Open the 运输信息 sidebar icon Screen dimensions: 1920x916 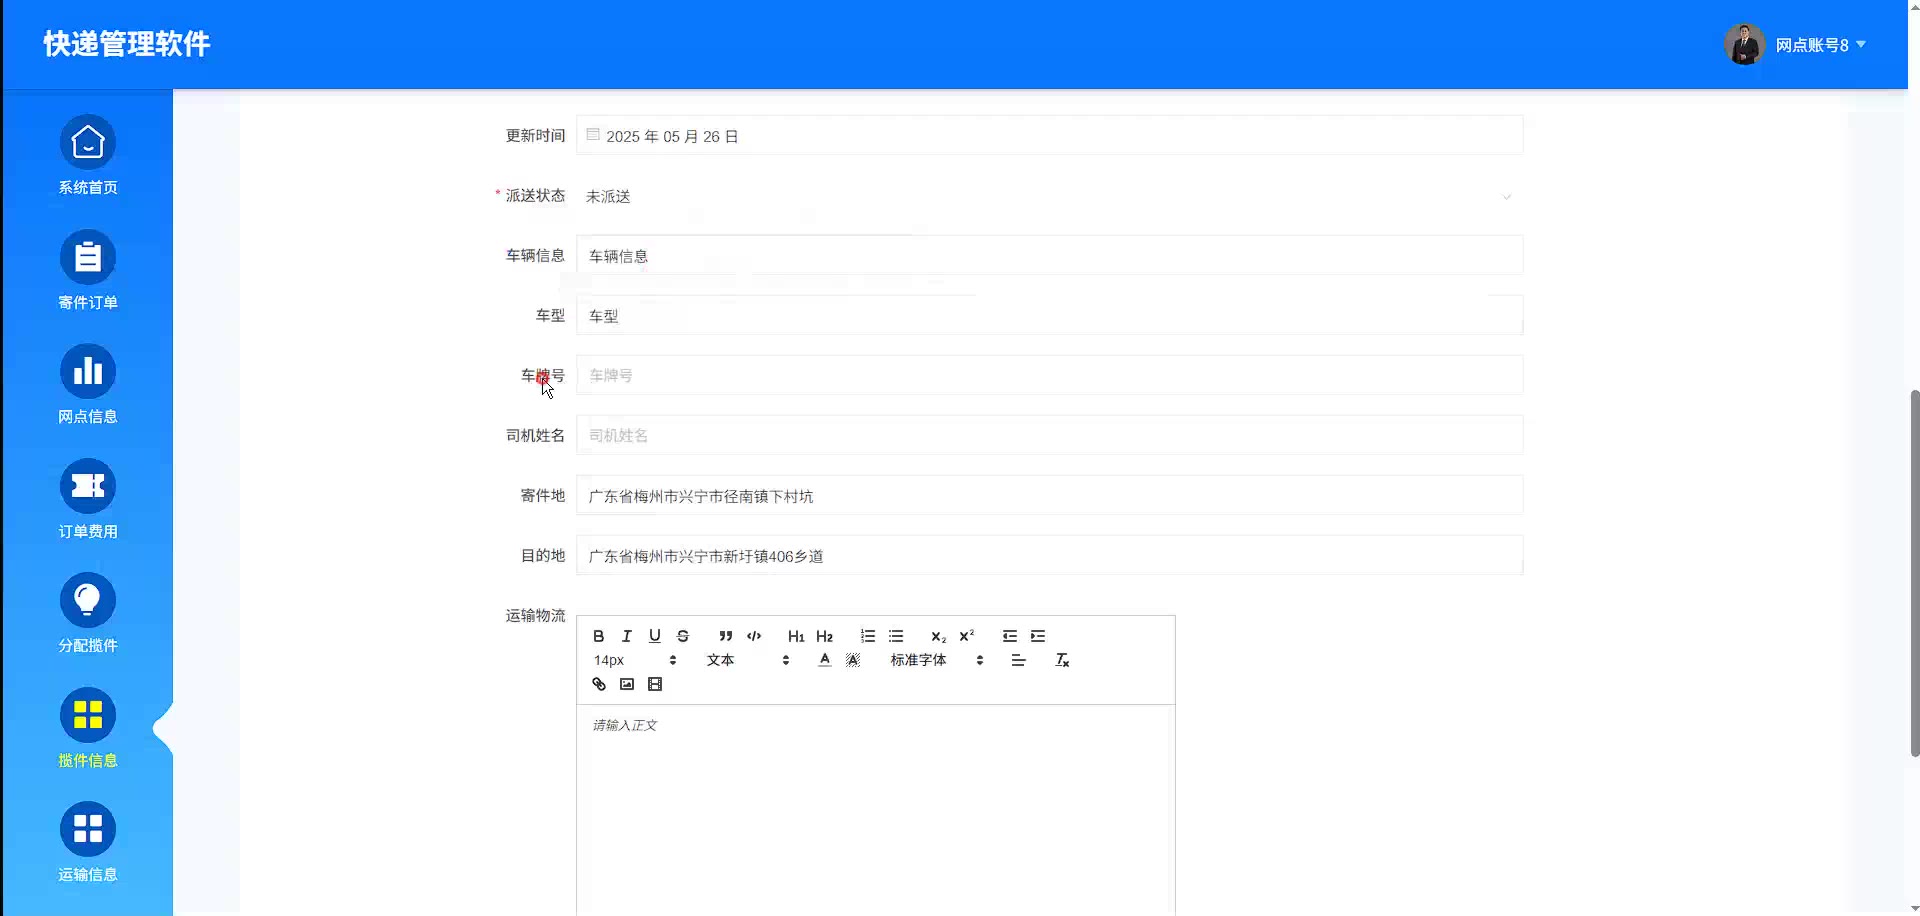tap(88, 830)
